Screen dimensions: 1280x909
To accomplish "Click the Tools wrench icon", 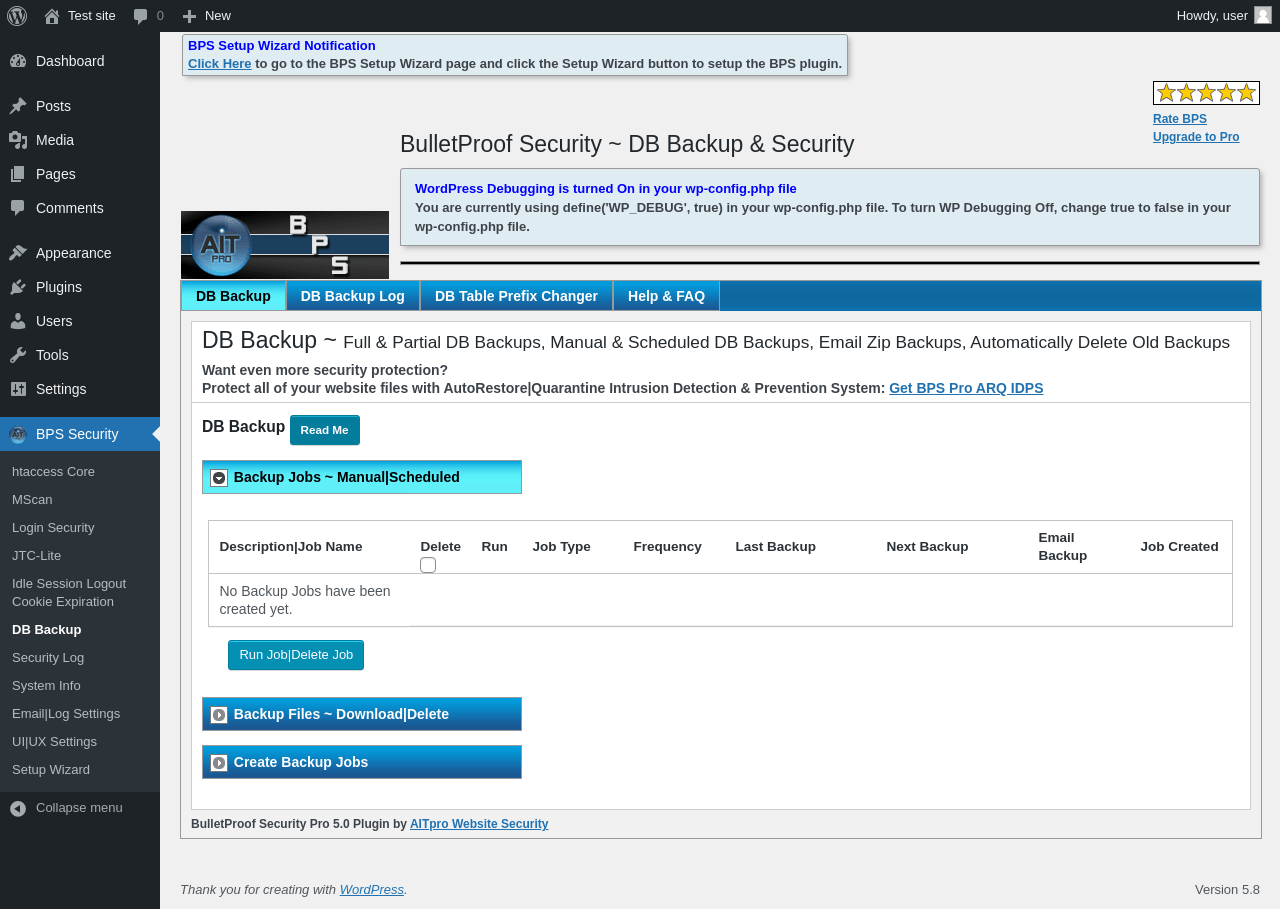I will (x=18, y=355).
